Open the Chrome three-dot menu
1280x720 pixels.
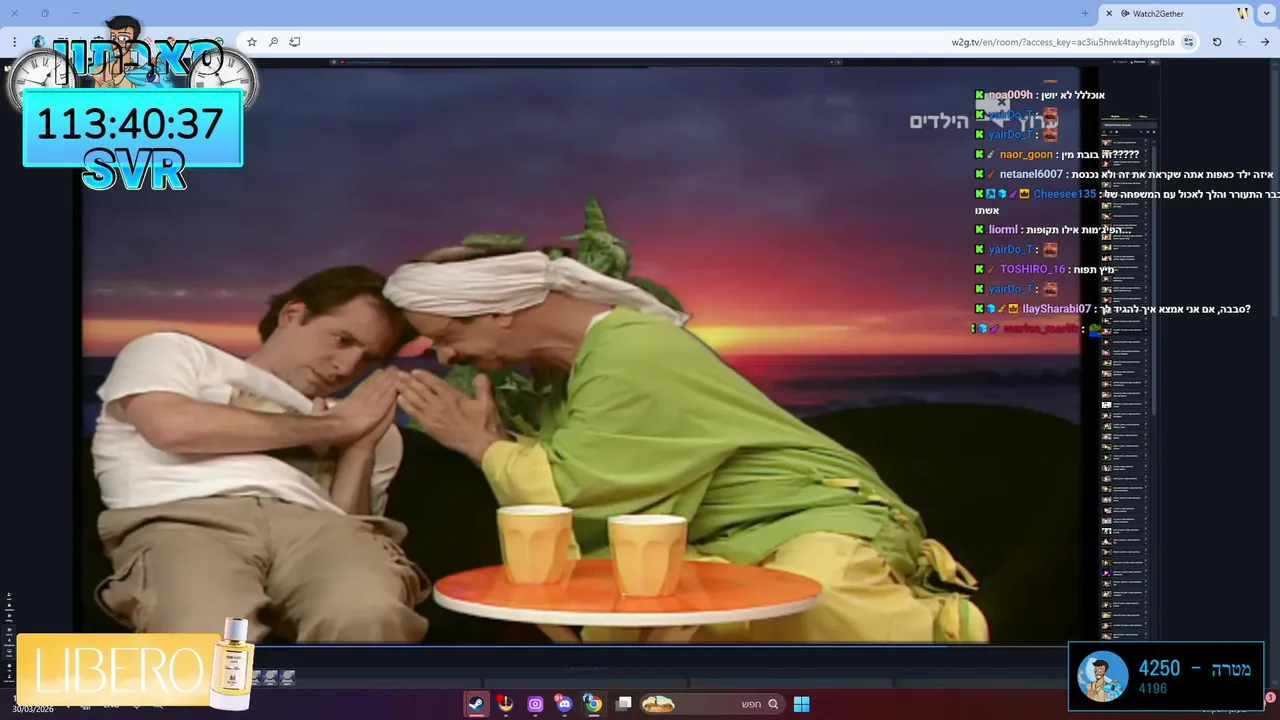point(14,42)
